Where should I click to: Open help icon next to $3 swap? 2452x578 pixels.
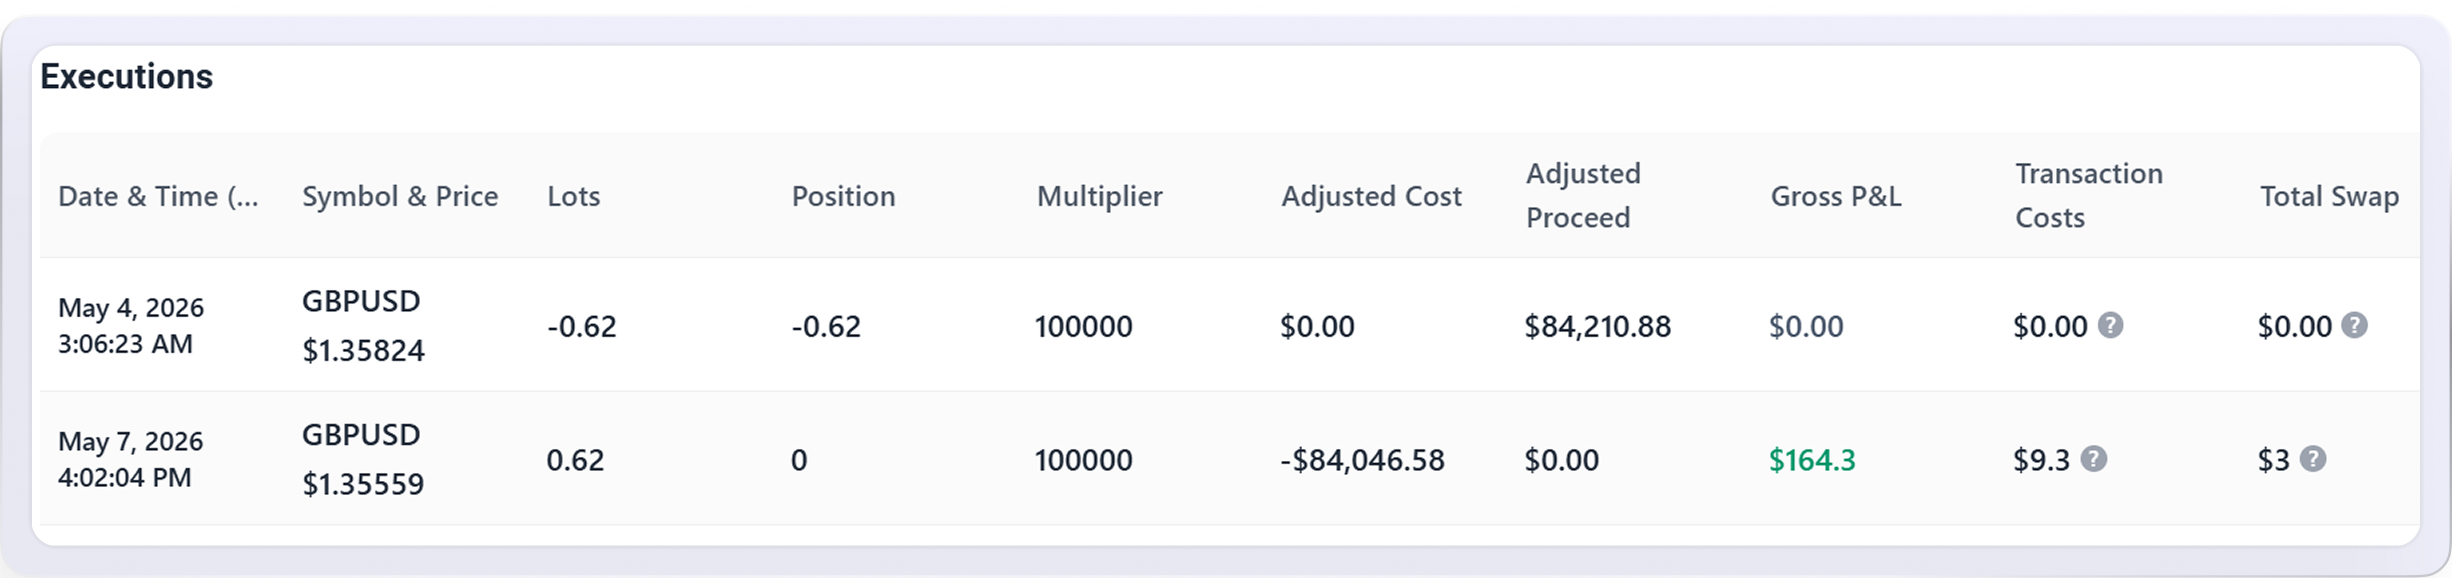(x=2312, y=459)
